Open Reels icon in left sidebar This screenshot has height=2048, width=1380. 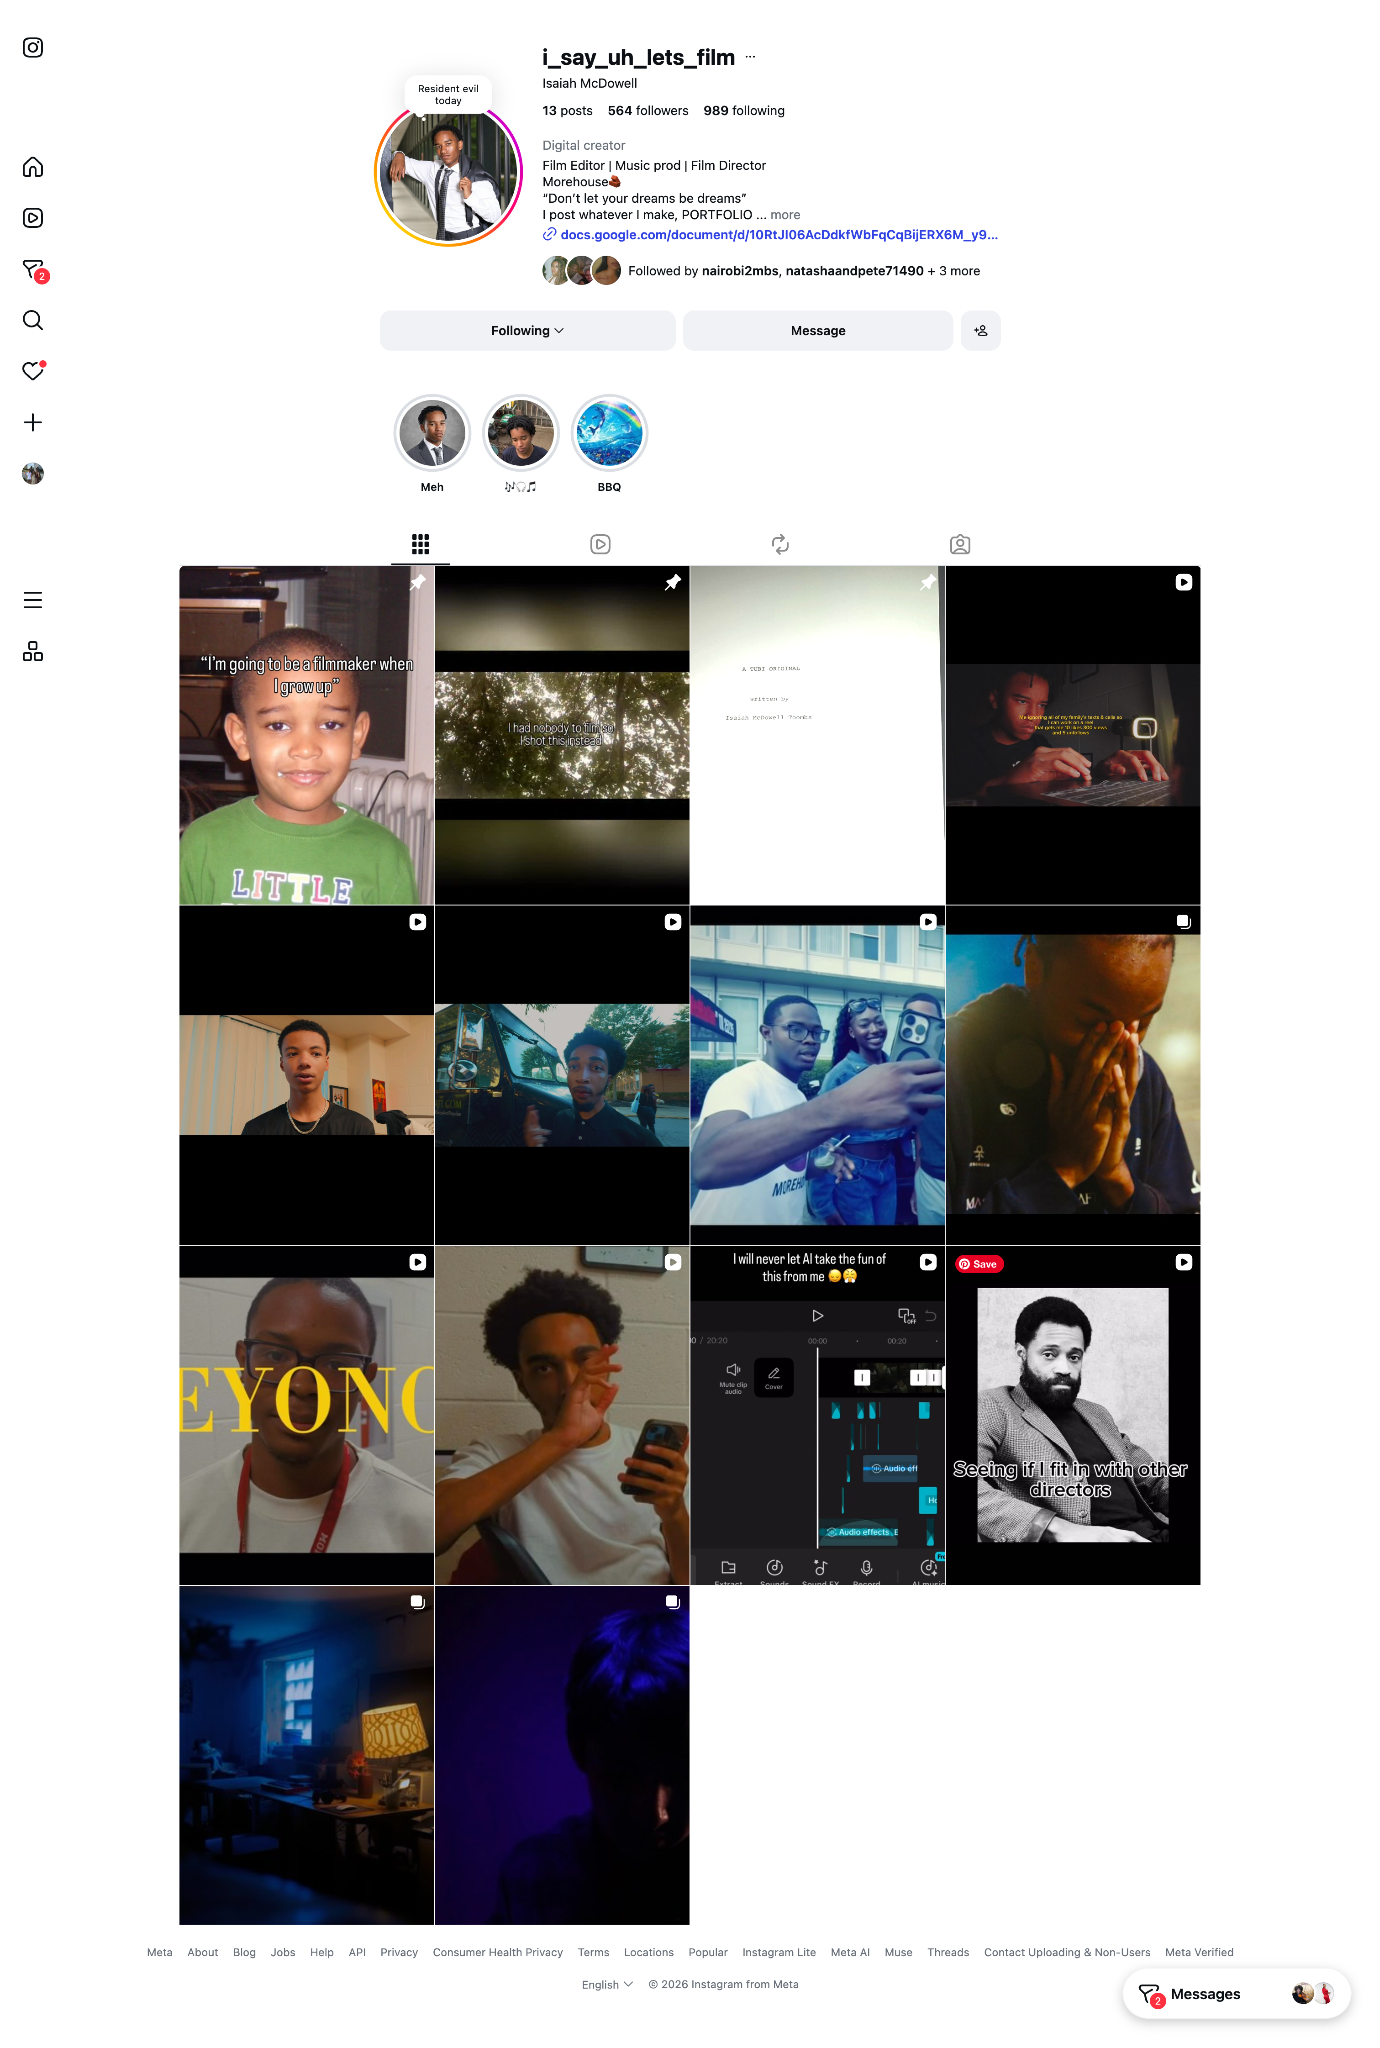click(x=33, y=218)
